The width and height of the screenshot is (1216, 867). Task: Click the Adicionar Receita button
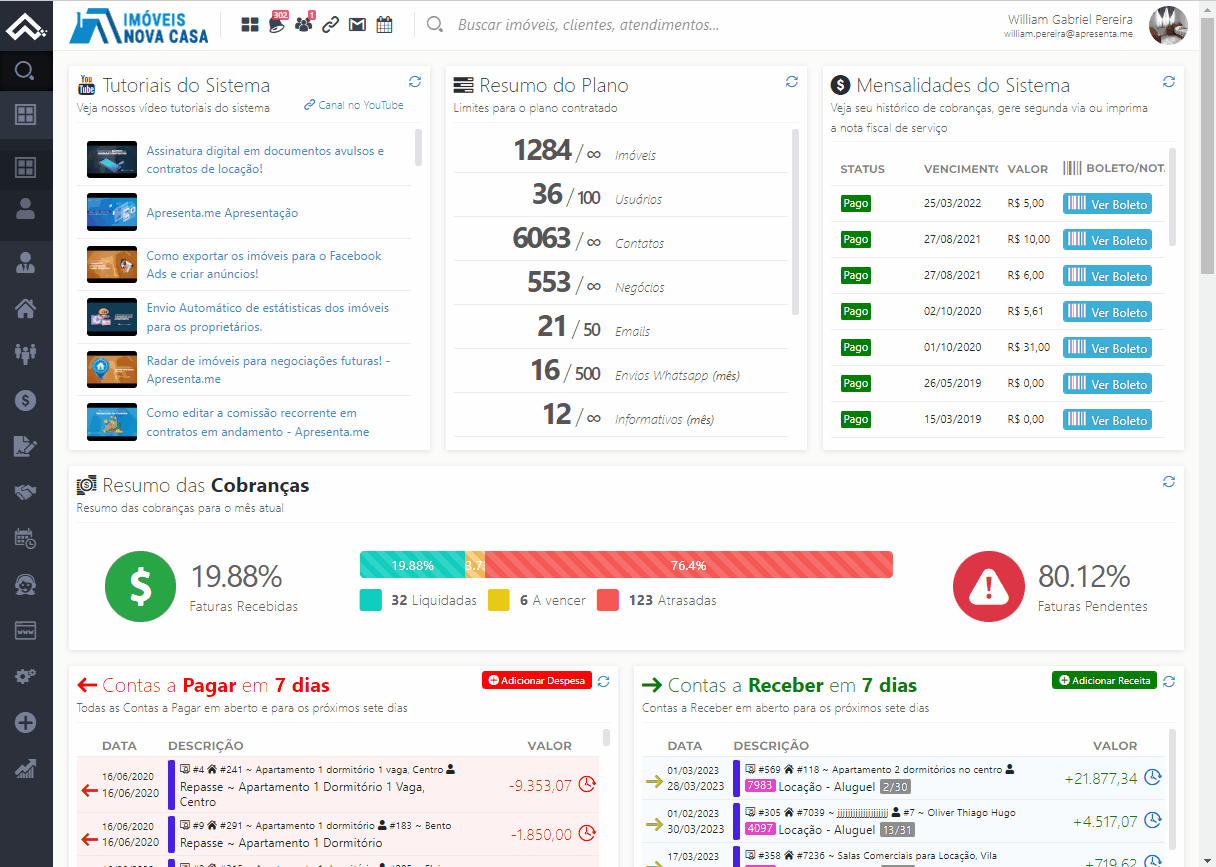tap(1104, 680)
